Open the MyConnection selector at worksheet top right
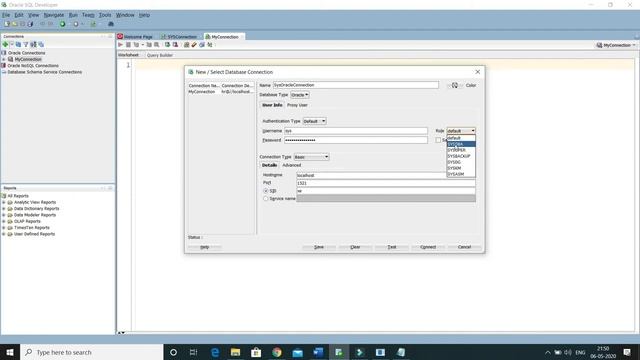 616,45
